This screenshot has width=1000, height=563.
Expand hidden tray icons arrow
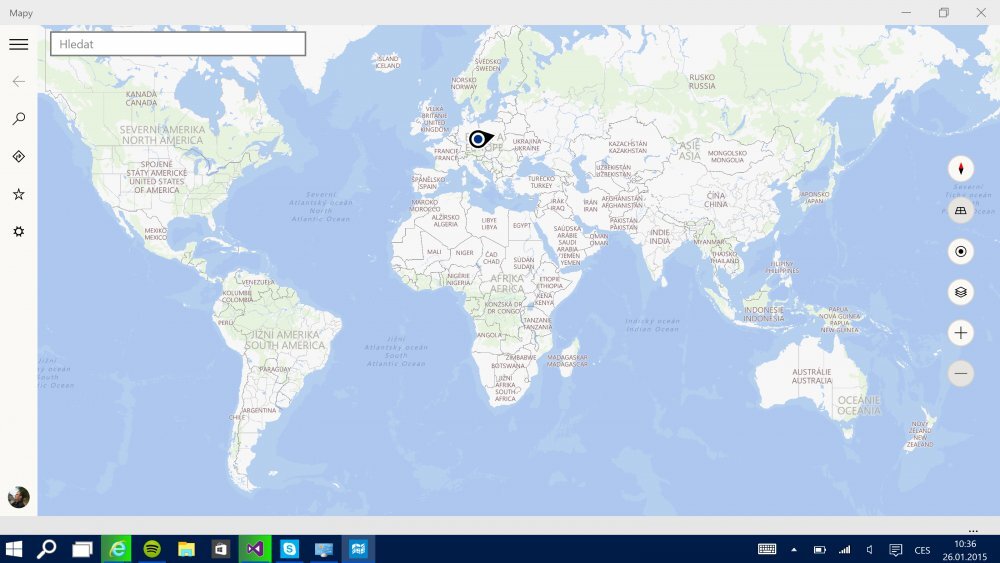click(x=794, y=549)
